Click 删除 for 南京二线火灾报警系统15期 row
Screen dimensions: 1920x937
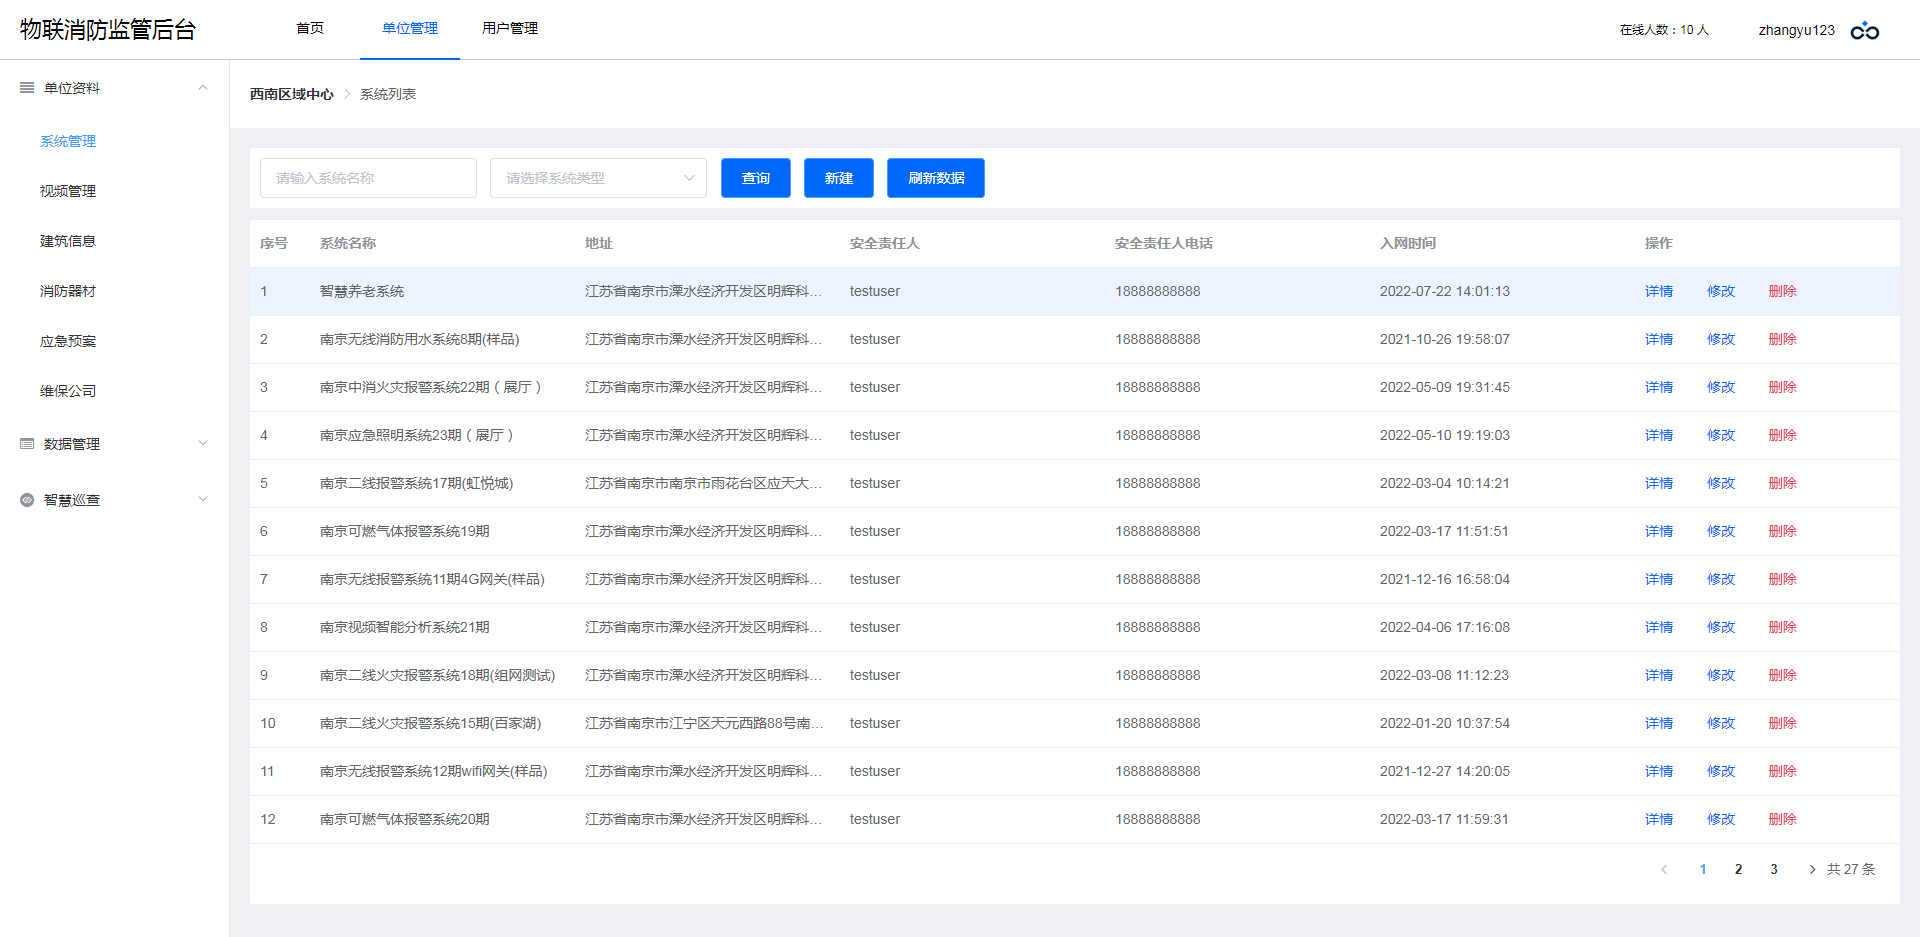pos(1783,723)
